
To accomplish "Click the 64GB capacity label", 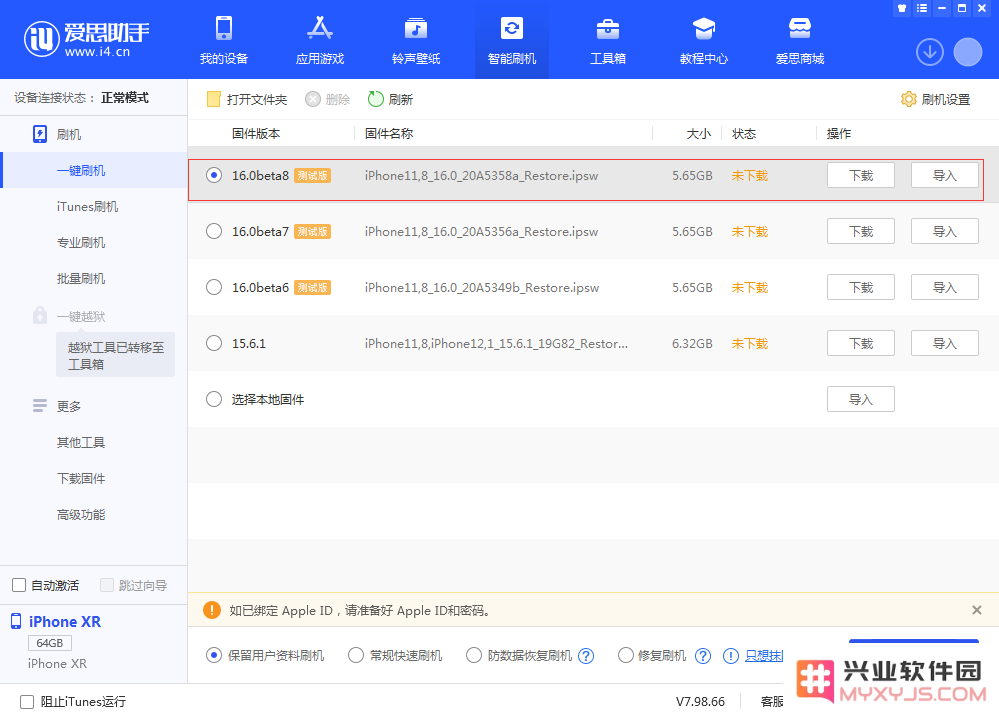I will coord(50,643).
